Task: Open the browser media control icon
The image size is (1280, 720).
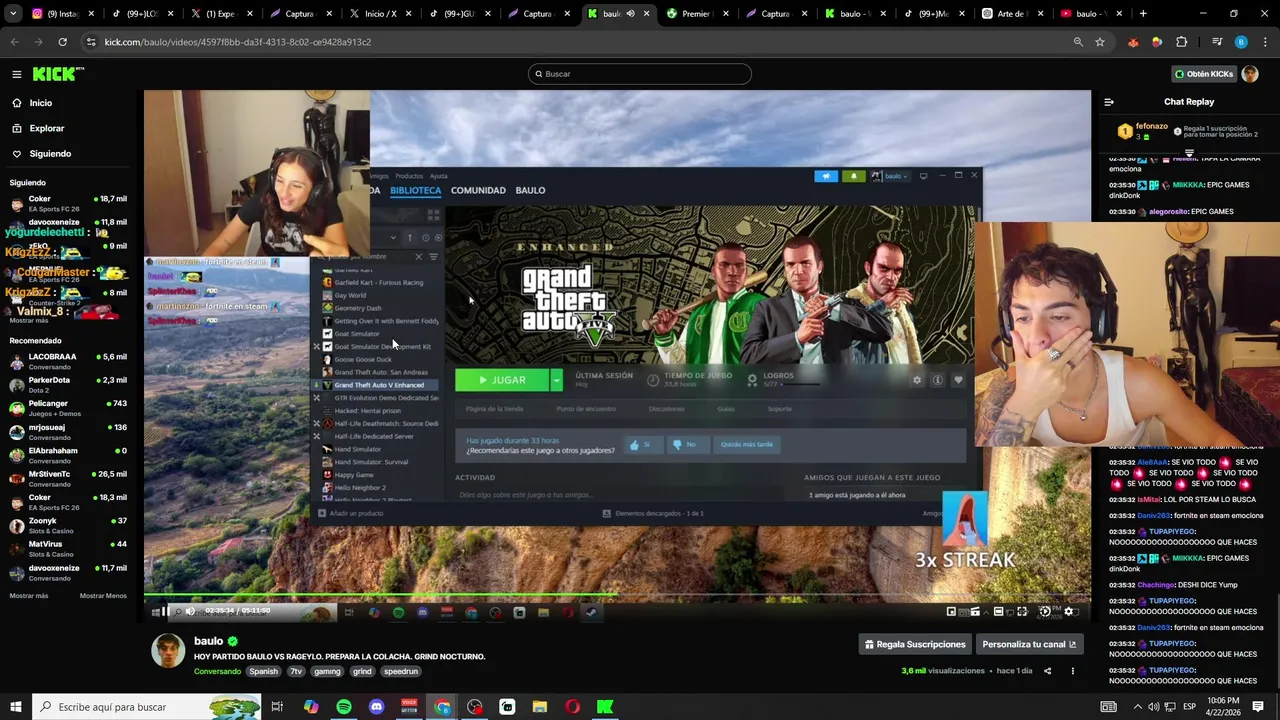Action: coord(1217,42)
